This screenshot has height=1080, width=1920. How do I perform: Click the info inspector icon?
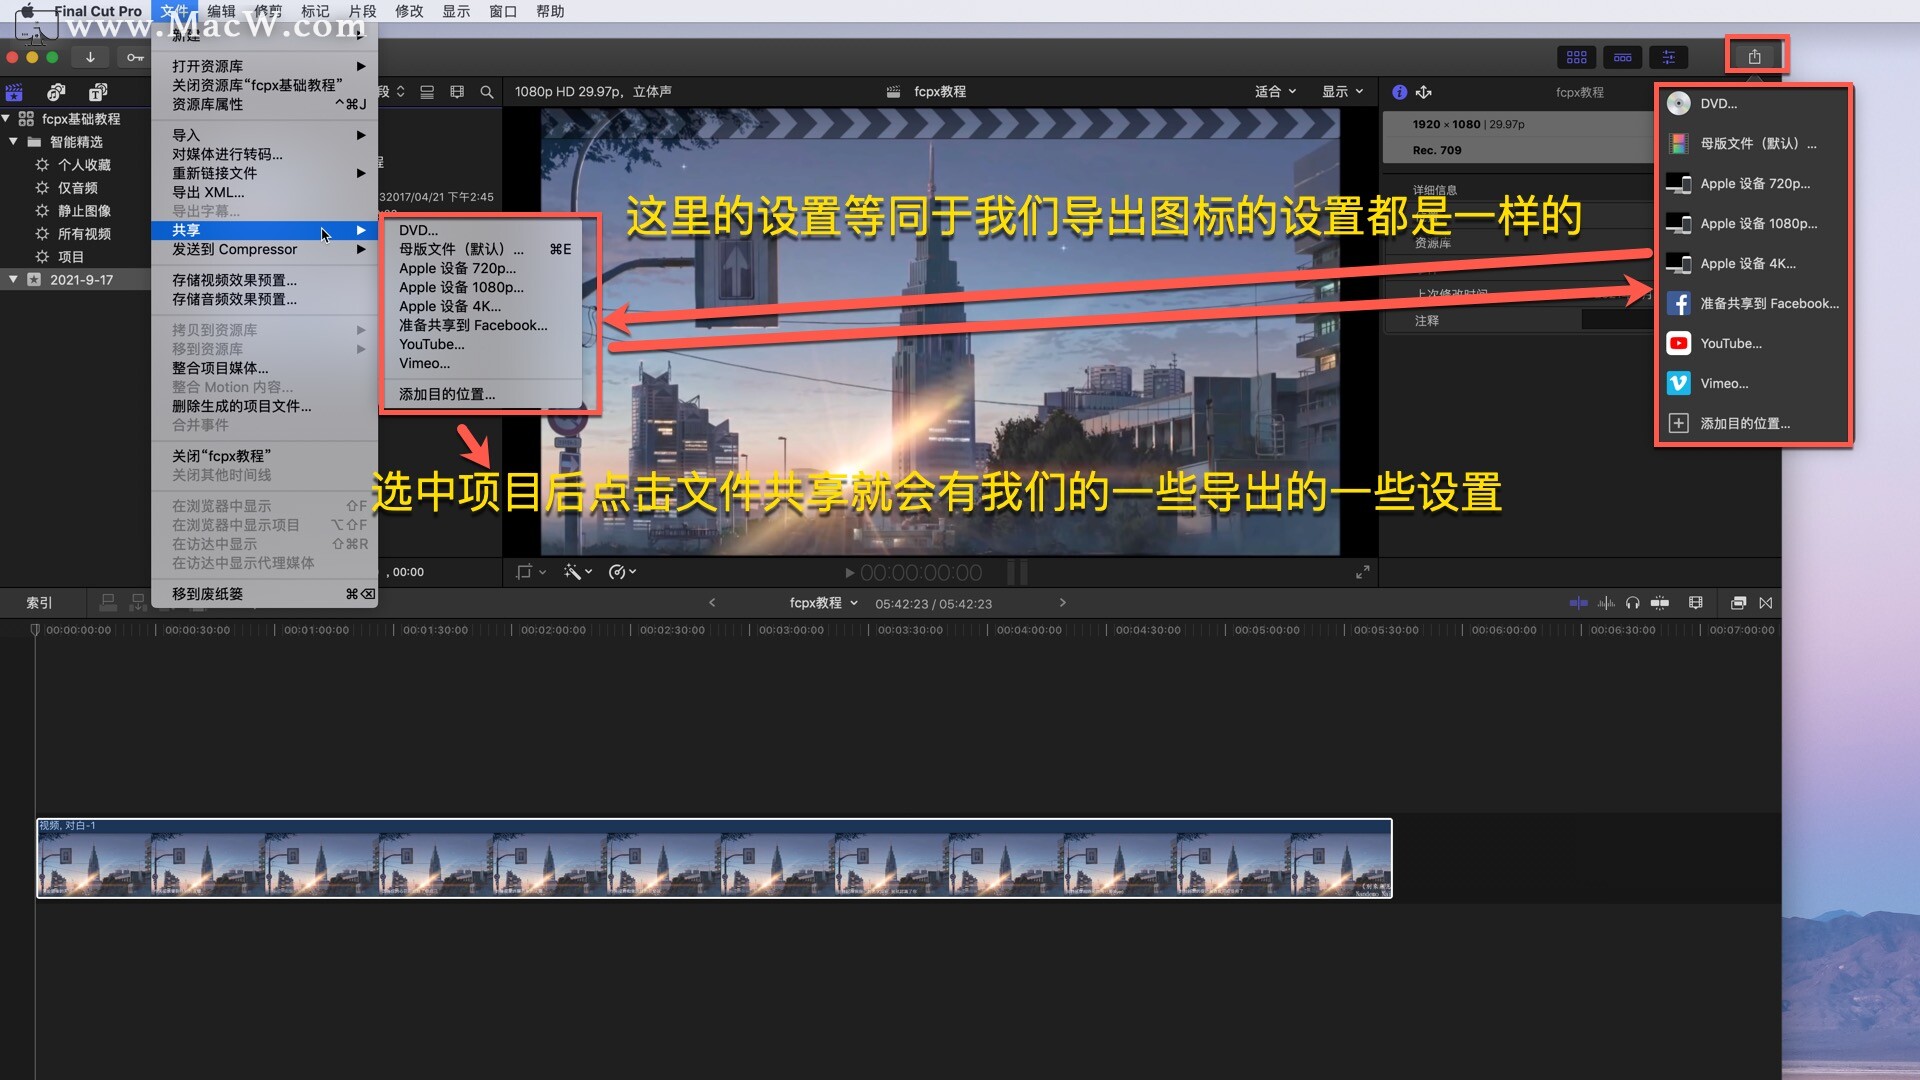coord(1399,92)
